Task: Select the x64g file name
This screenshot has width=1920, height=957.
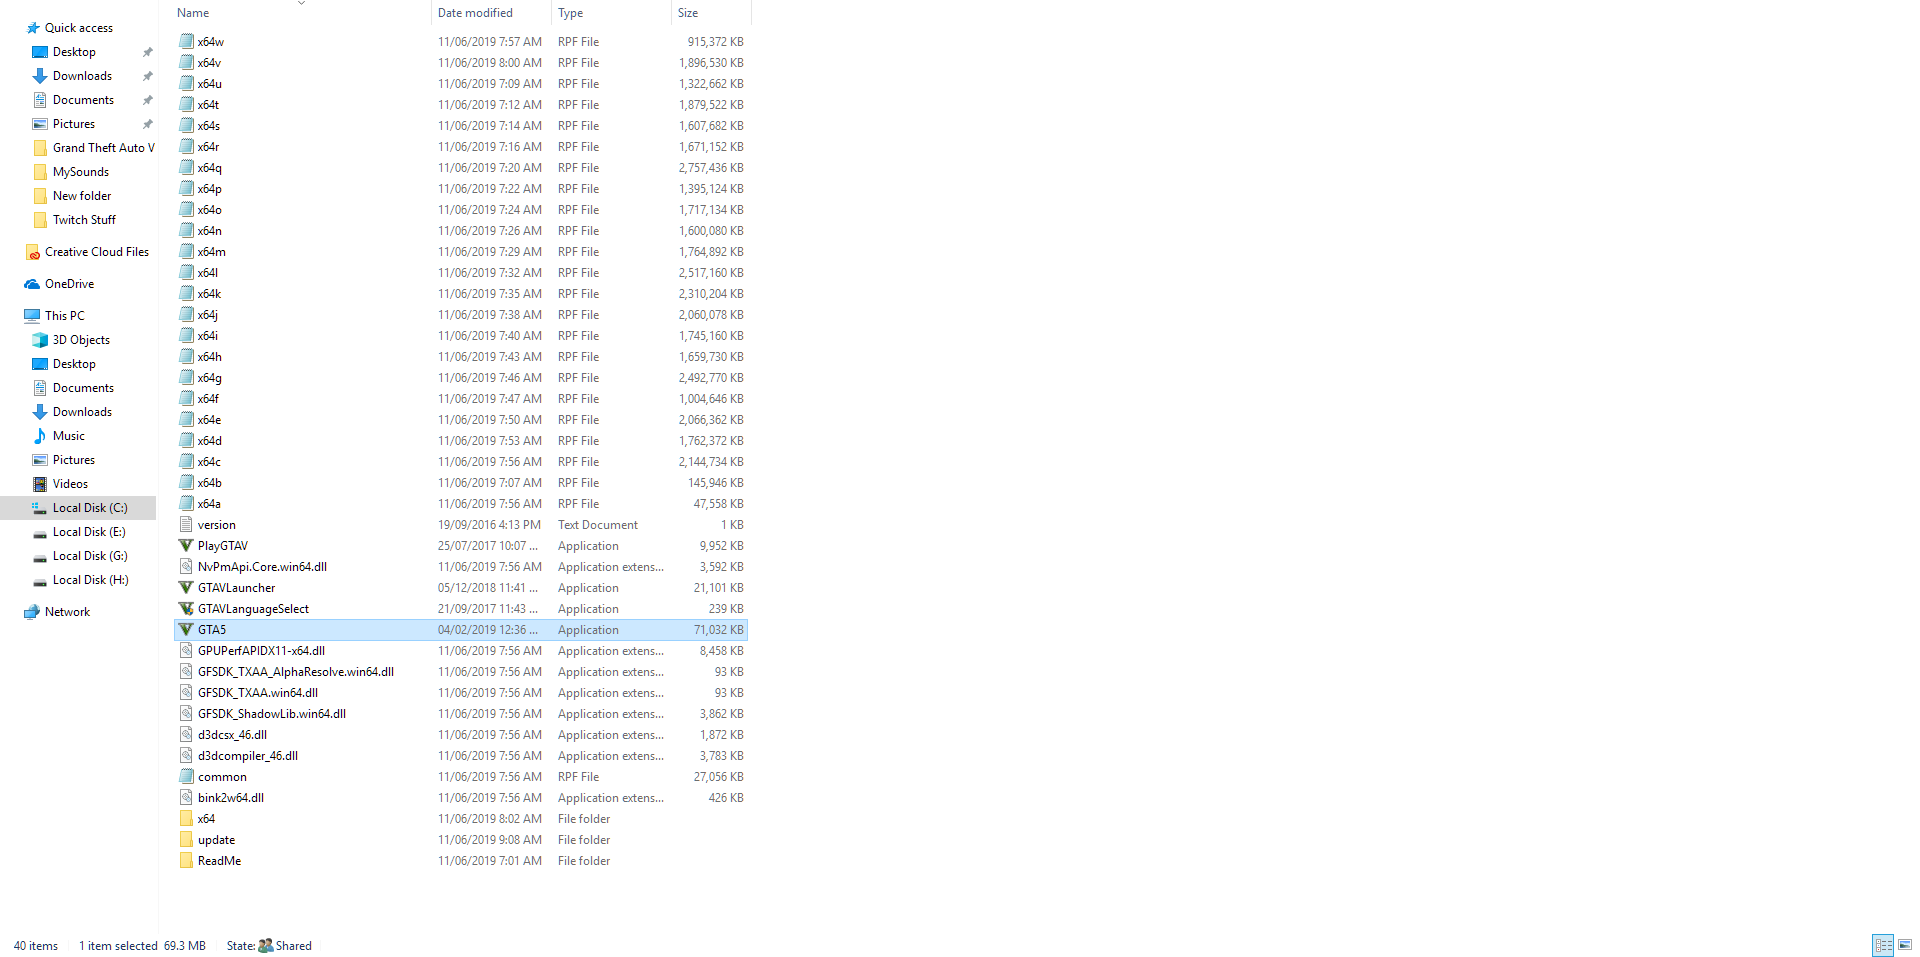Action: point(210,378)
